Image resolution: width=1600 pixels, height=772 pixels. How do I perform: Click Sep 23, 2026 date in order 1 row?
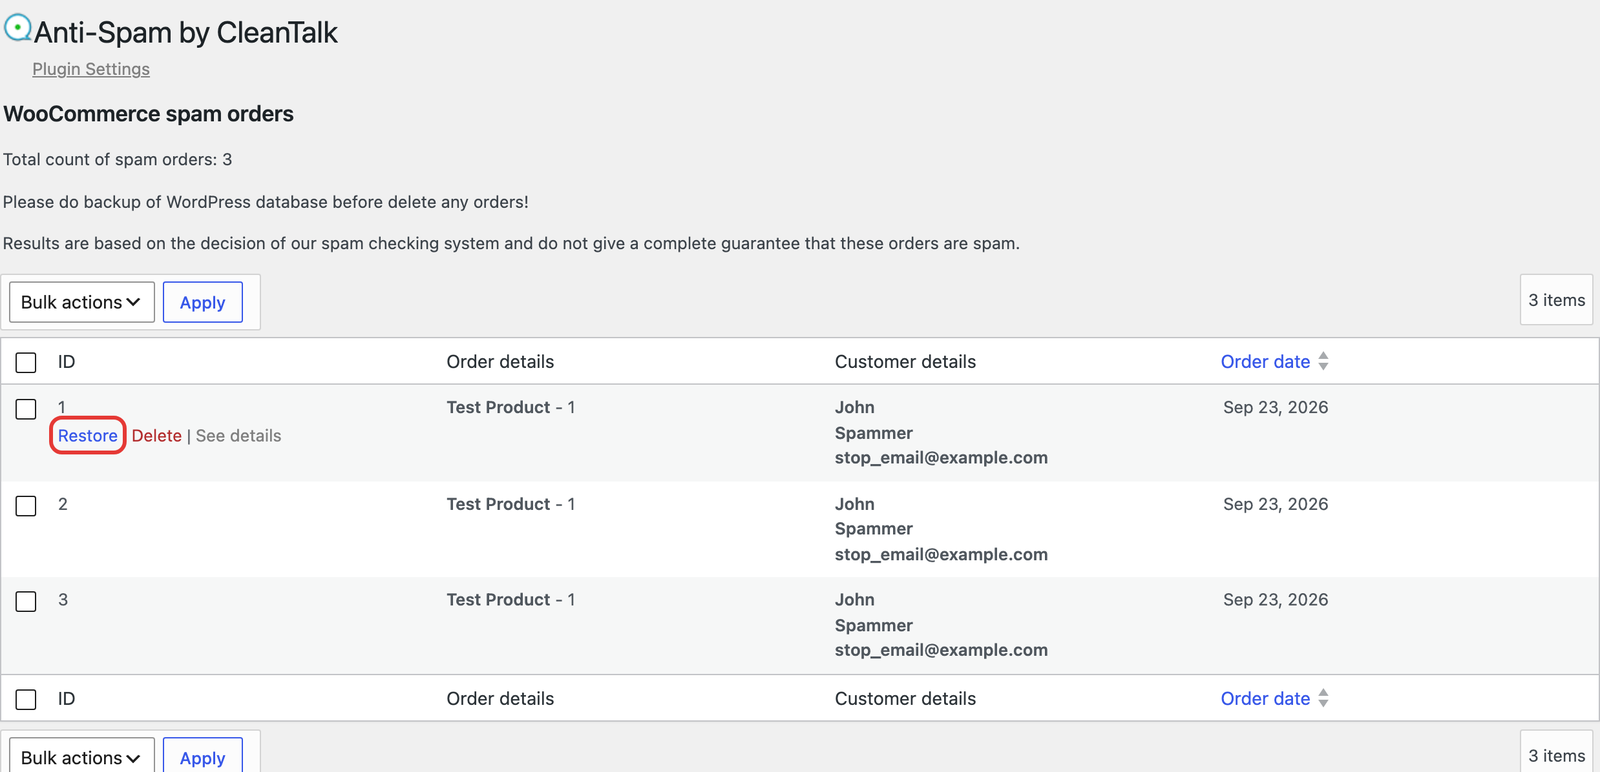1276,407
